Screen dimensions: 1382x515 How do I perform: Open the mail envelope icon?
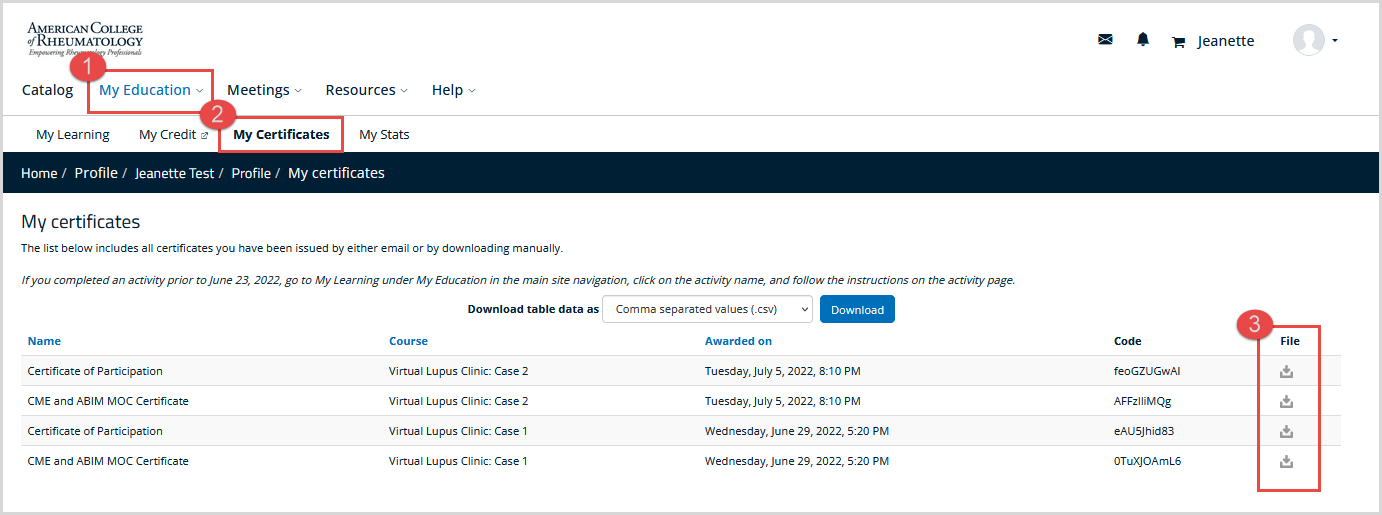coord(1105,40)
